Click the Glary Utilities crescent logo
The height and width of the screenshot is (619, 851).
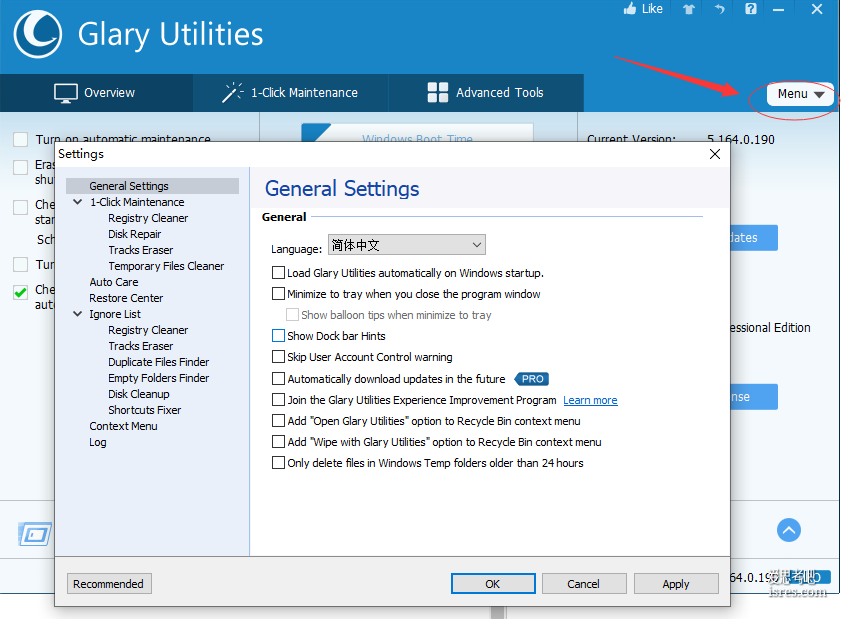pyautogui.click(x=37, y=34)
